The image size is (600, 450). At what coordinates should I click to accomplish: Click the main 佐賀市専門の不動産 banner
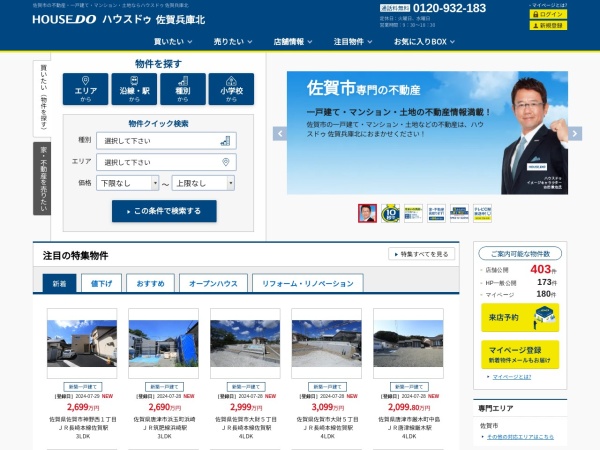pos(427,133)
